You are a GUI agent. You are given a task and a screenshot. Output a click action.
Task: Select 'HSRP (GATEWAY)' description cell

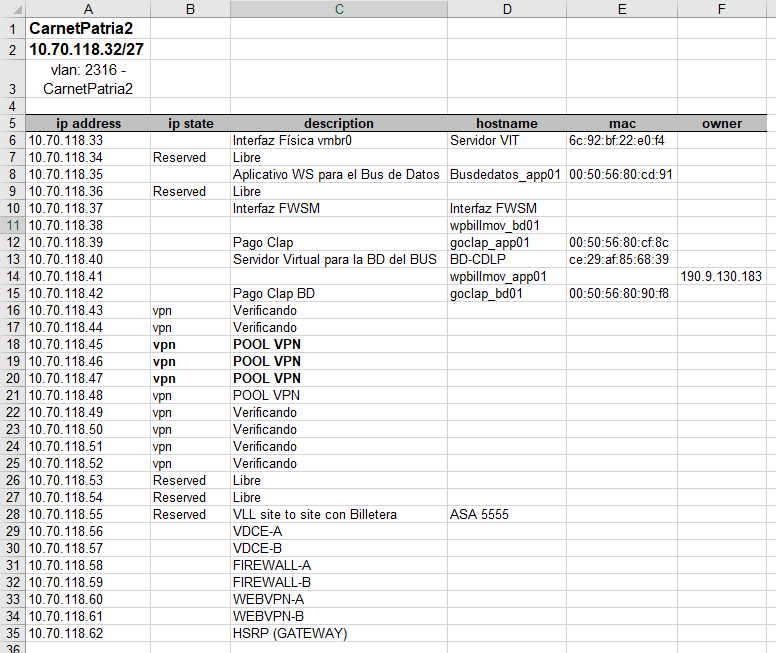pos(339,633)
